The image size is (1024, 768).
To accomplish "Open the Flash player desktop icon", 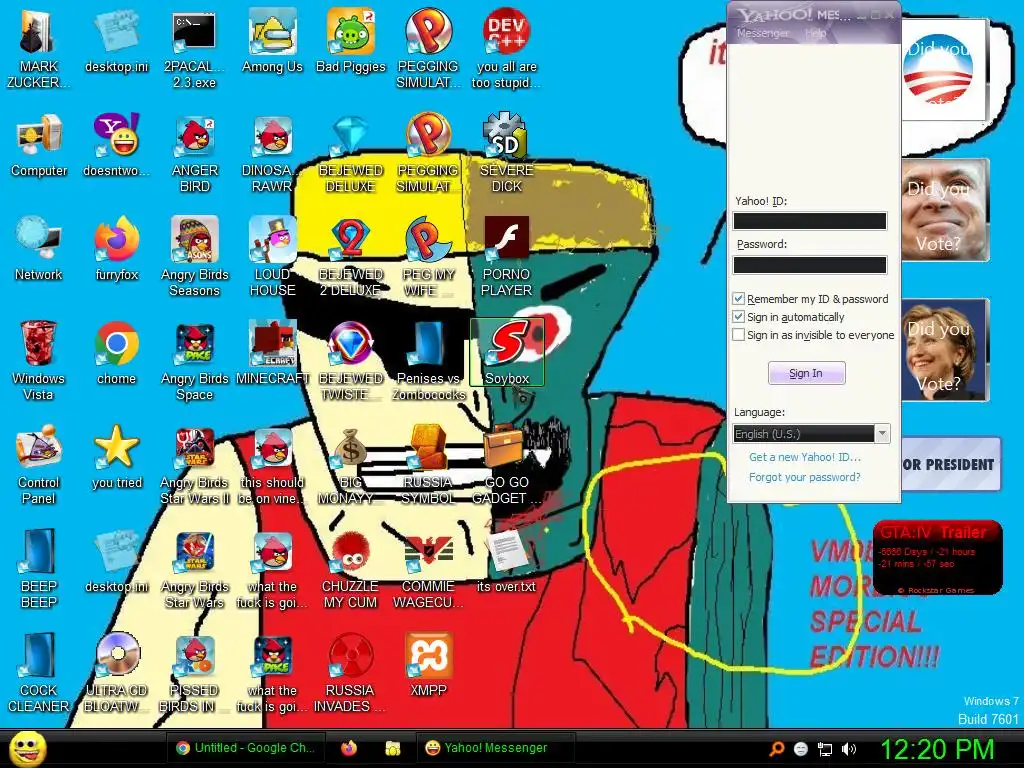I will (x=507, y=257).
